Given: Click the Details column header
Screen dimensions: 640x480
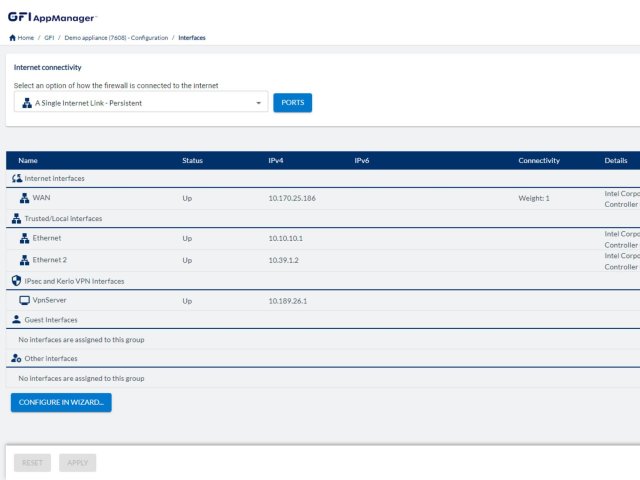Looking at the screenshot, I should pos(616,160).
